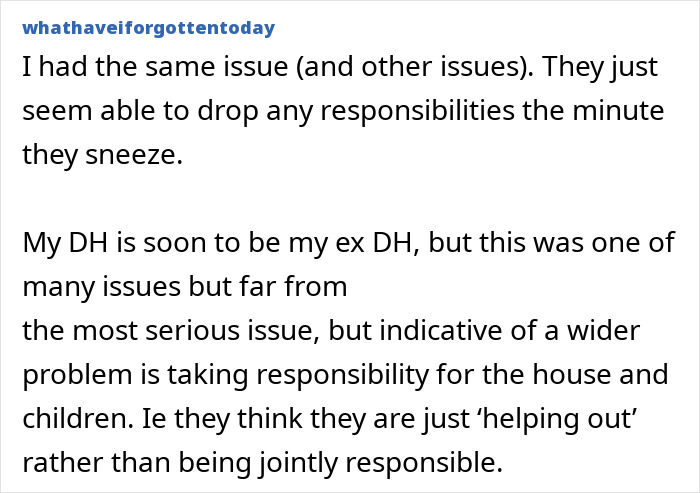Image resolution: width=700 pixels, height=493 pixels.
Task: Click the words "house and"
Action: (x=617, y=375)
